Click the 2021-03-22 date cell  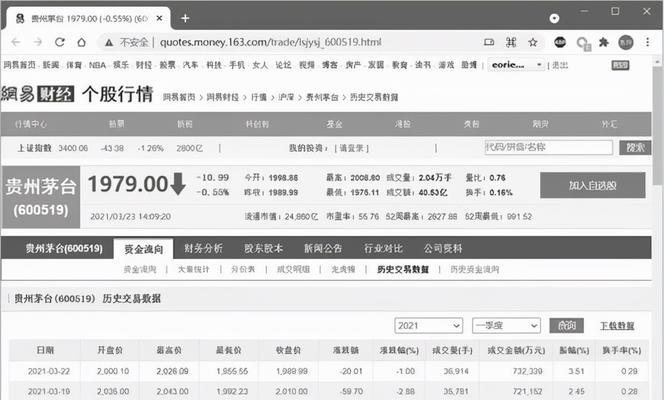point(49,371)
